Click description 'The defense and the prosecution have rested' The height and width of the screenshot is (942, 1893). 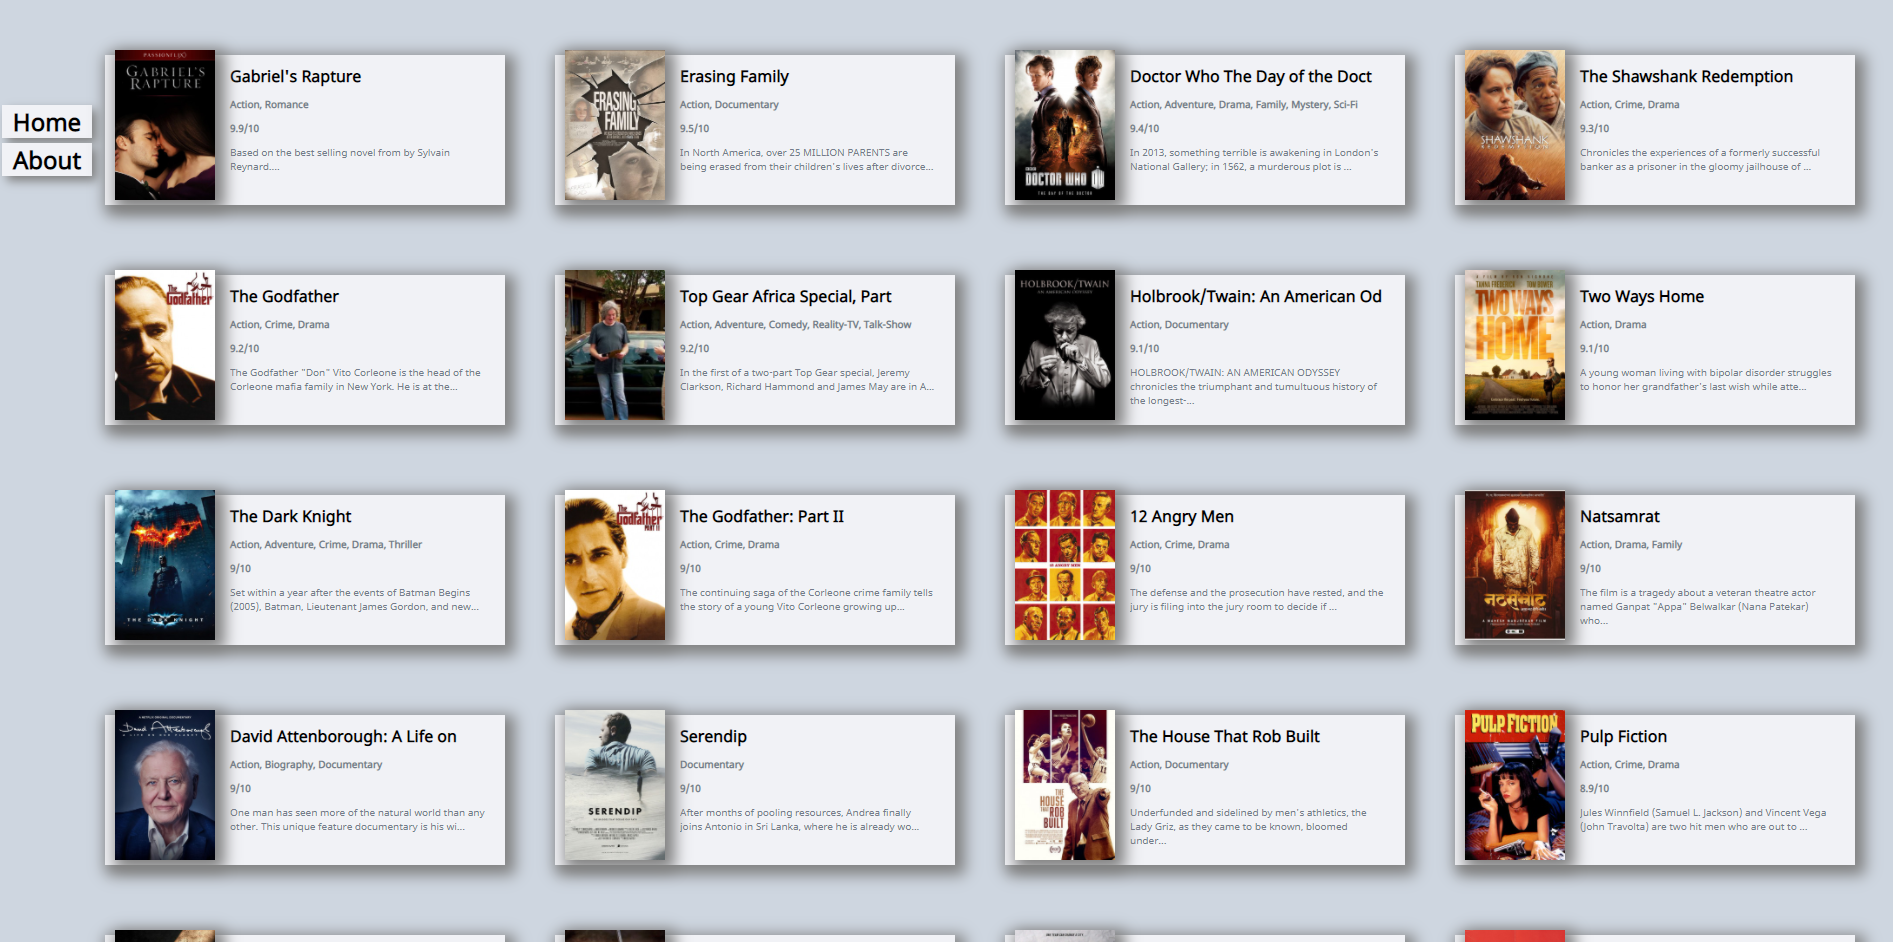1256,600
